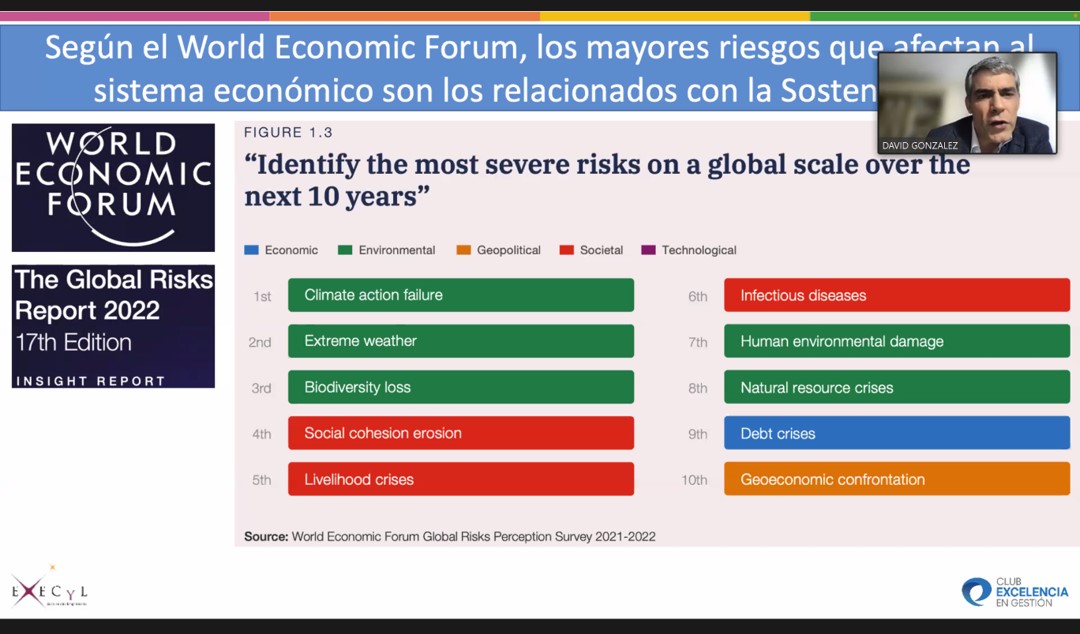This screenshot has width=1080, height=634.
Task: Select the Social cohesion erosion bar
Action: click(461, 433)
